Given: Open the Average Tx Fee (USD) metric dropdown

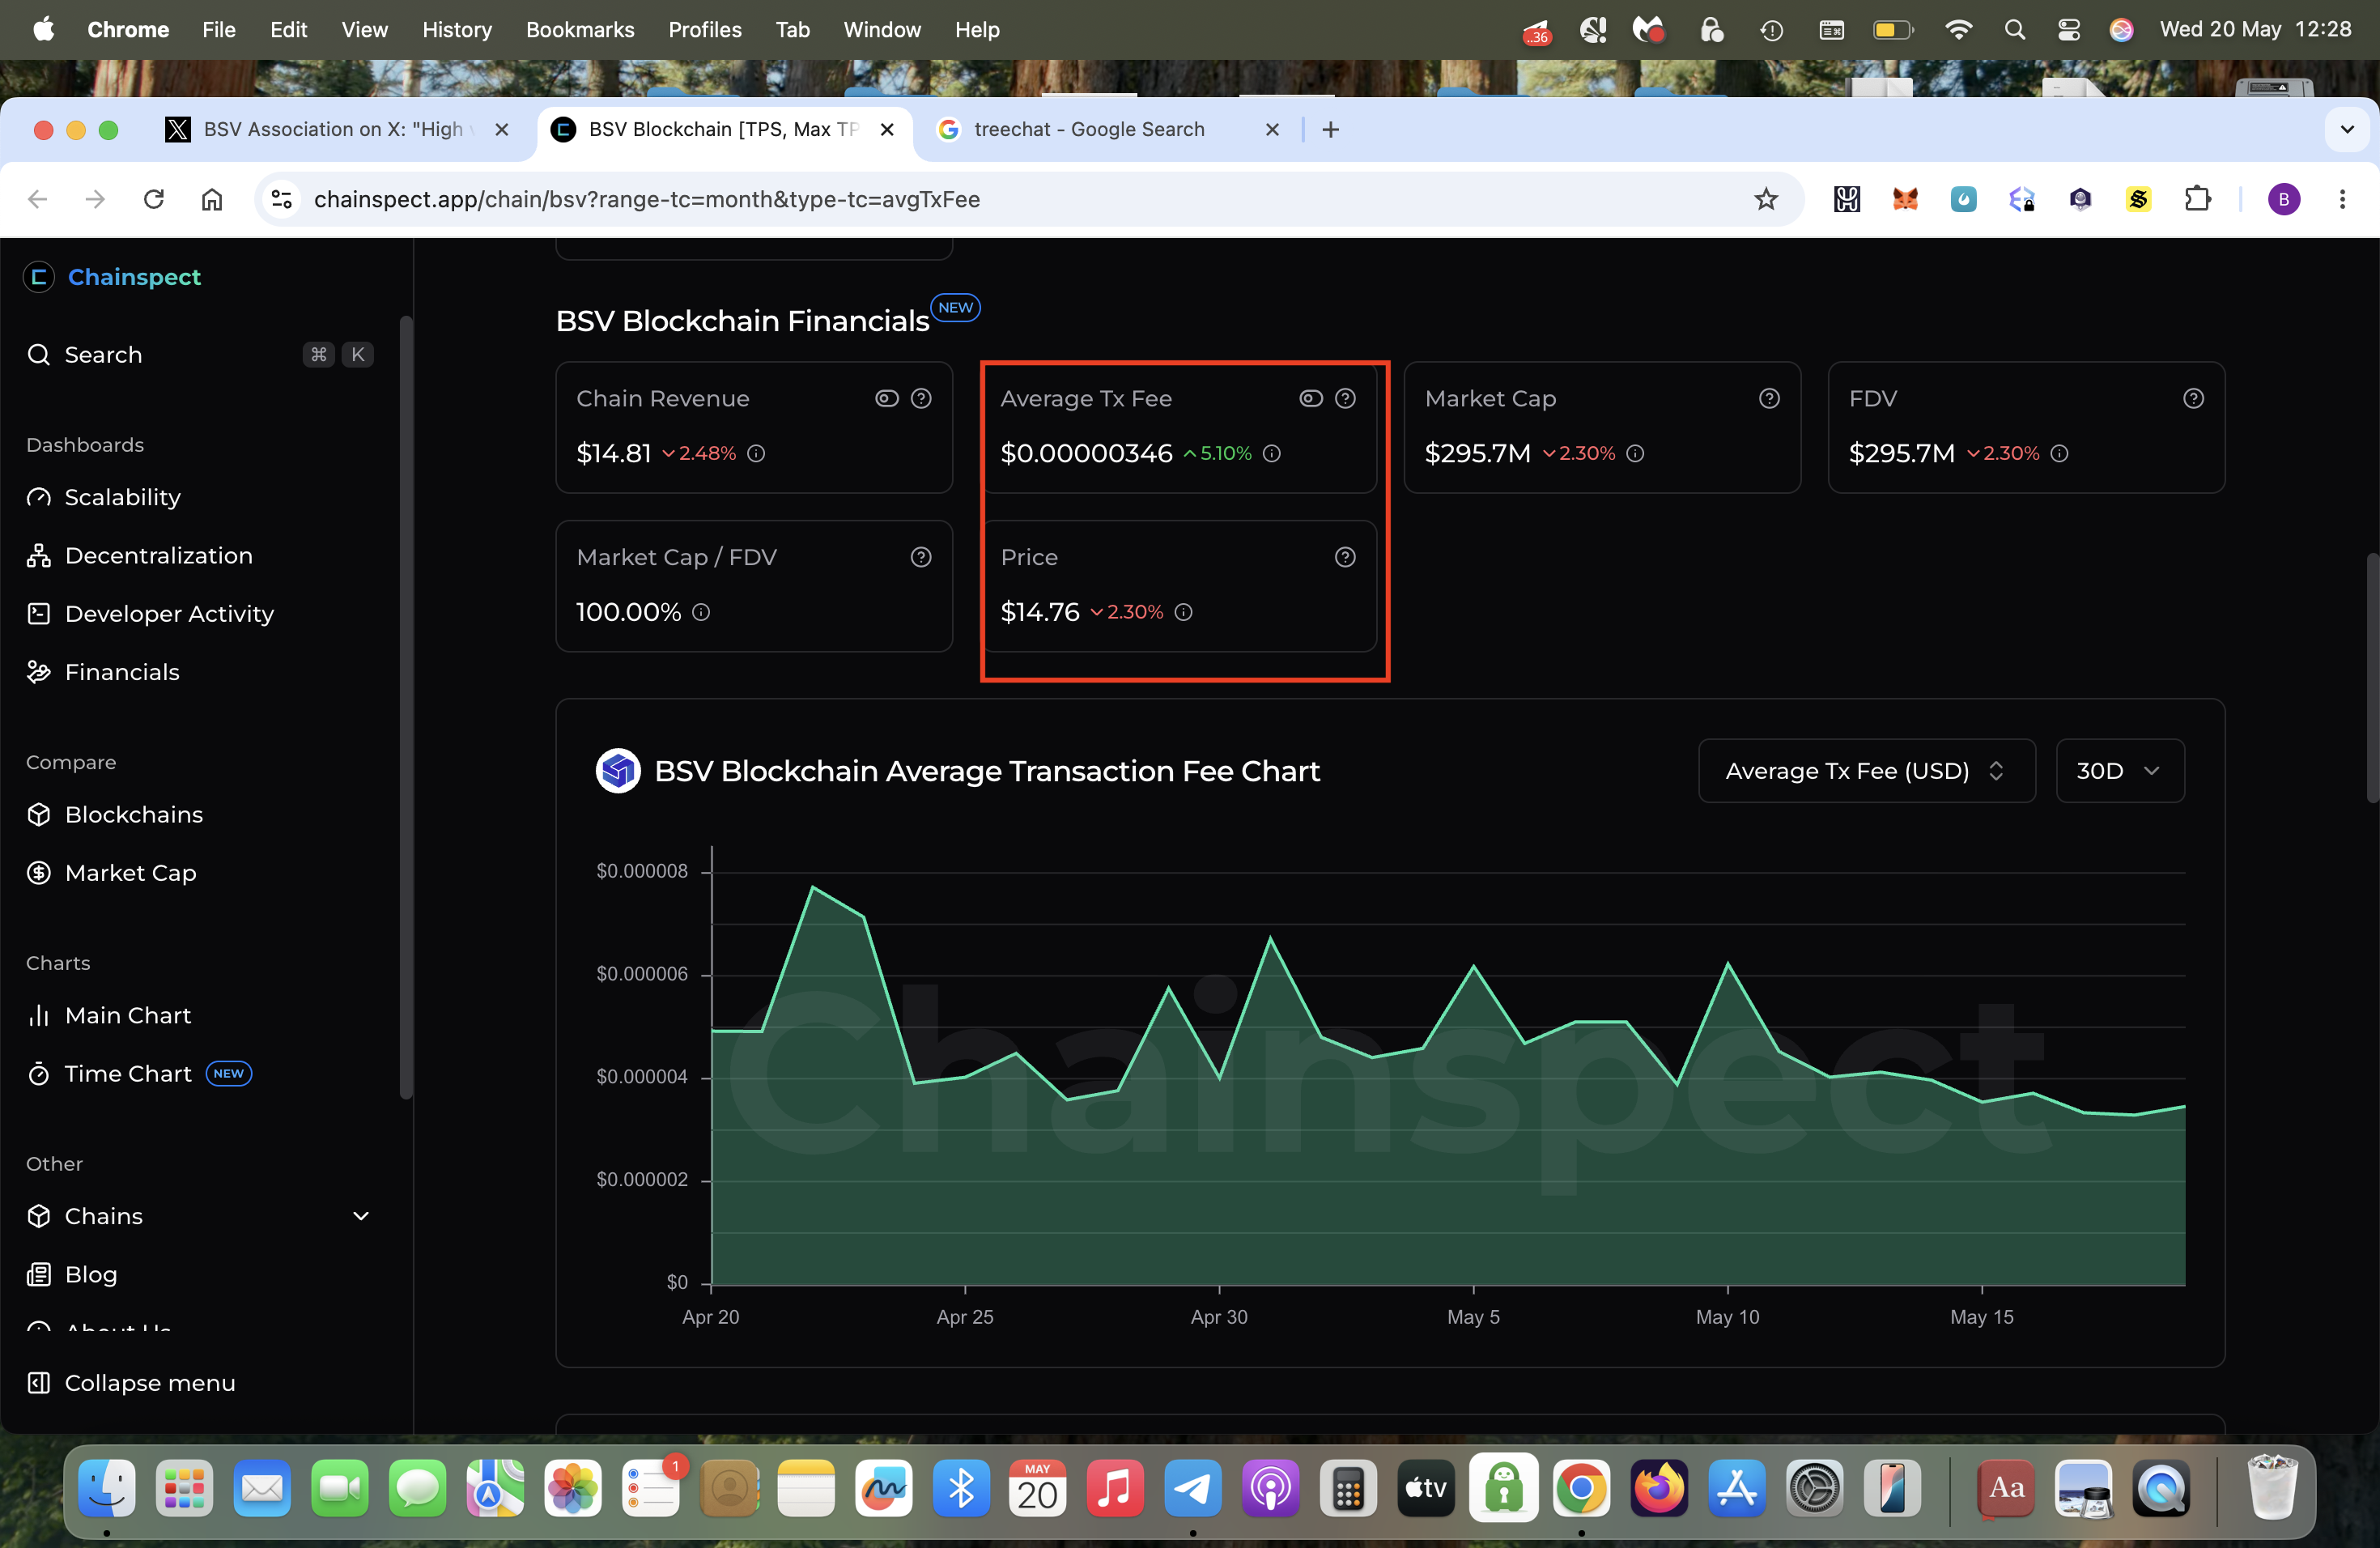Looking at the screenshot, I should tap(1866, 771).
